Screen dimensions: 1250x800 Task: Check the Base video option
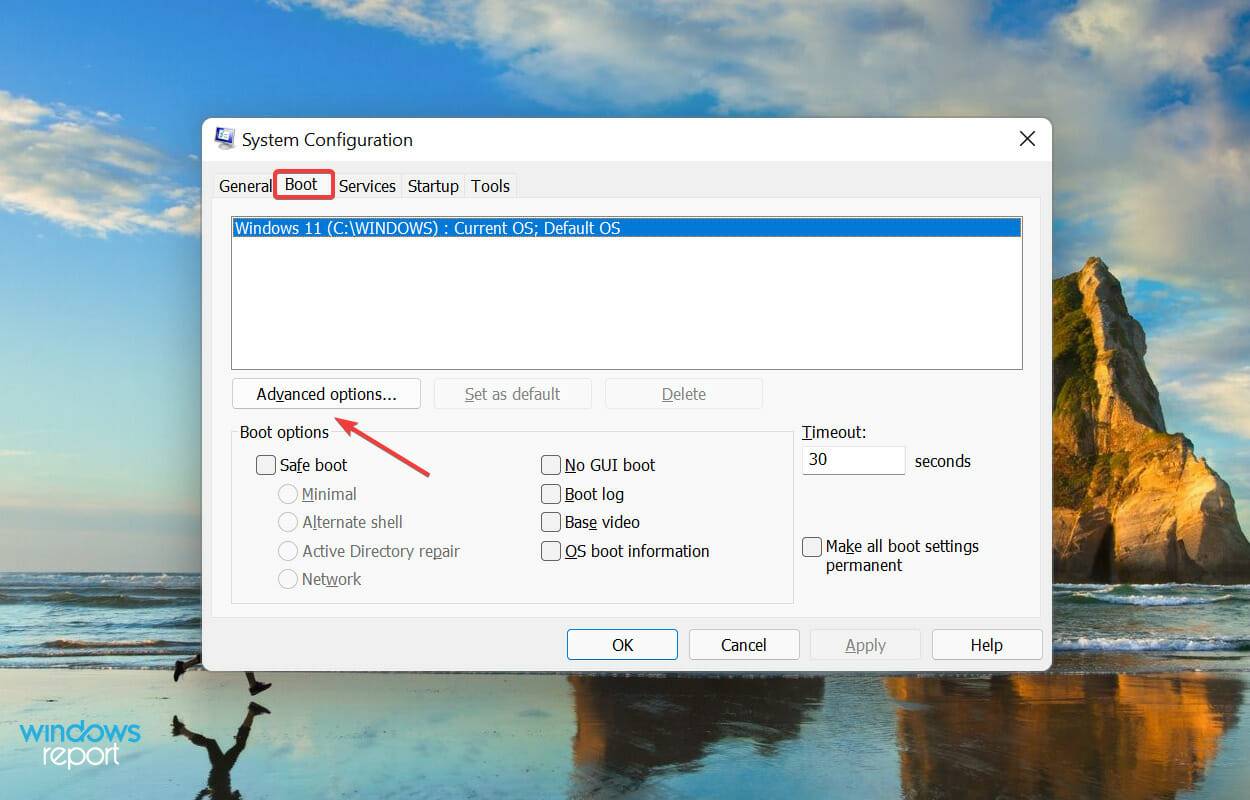pos(550,522)
